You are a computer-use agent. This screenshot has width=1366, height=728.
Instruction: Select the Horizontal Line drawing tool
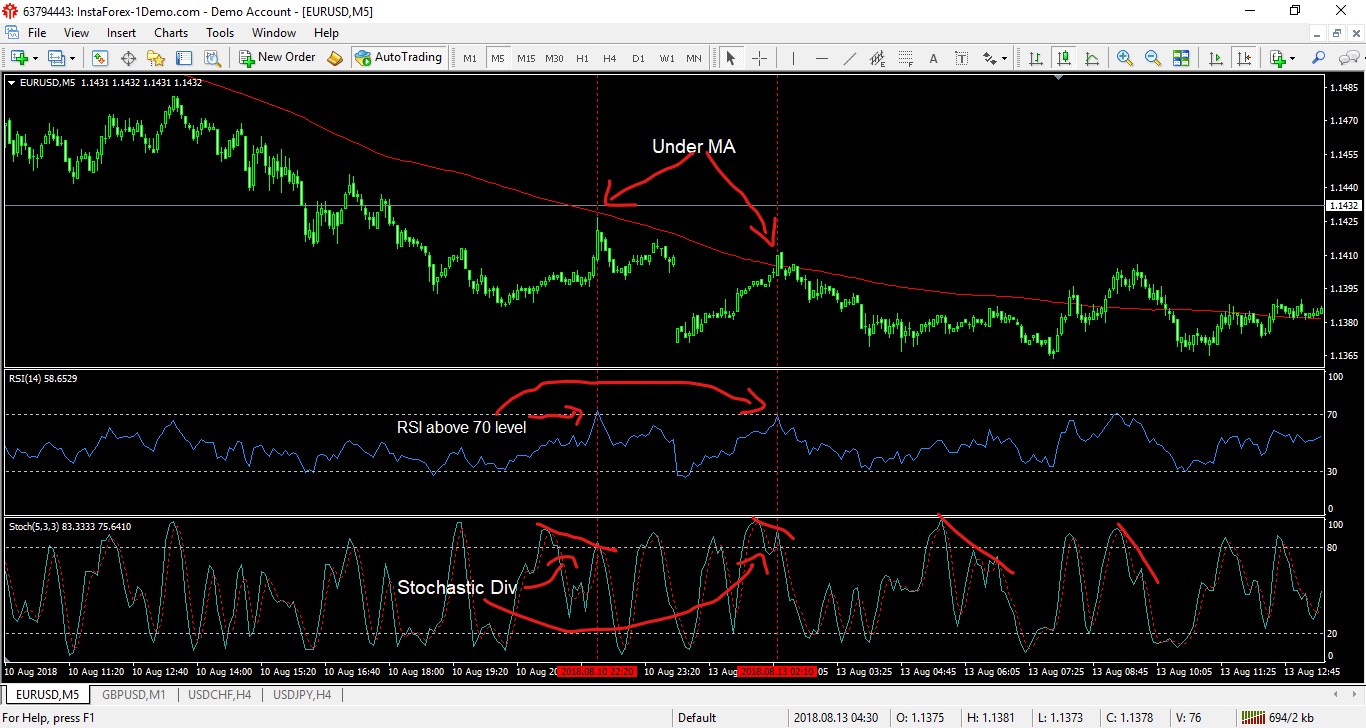point(822,58)
